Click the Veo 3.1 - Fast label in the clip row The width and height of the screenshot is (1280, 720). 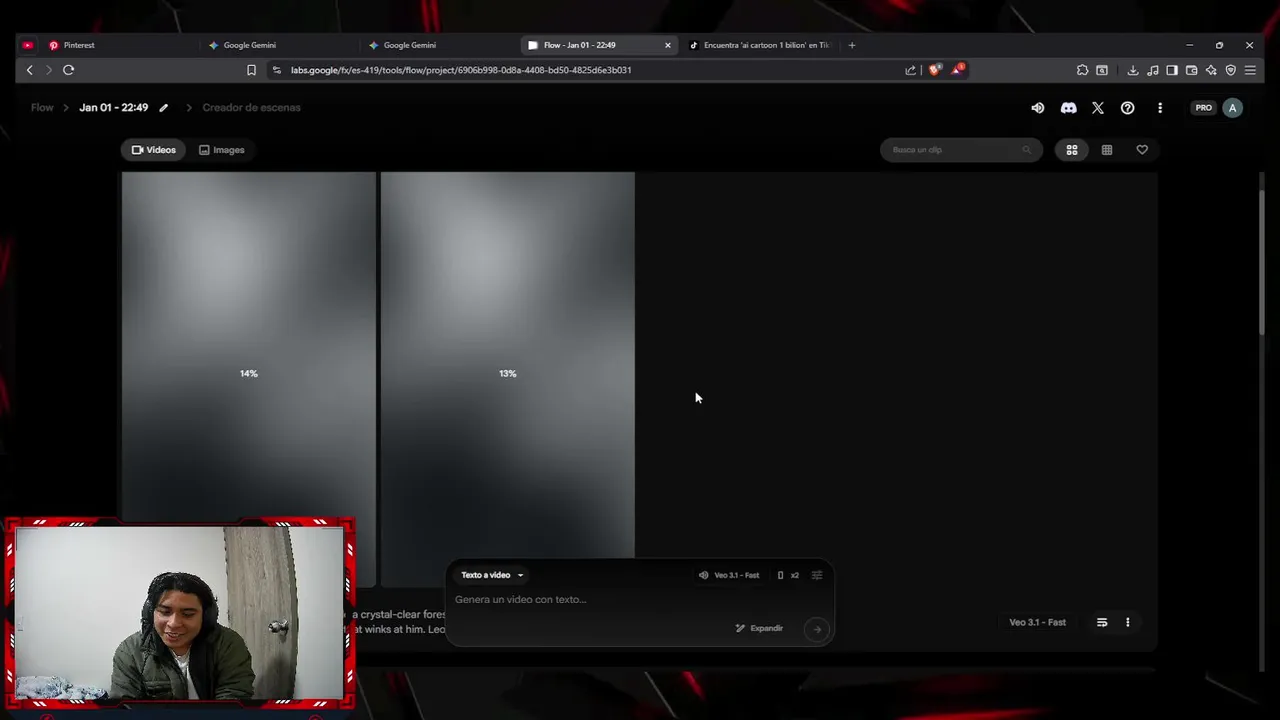pyautogui.click(x=1037, y=622)
